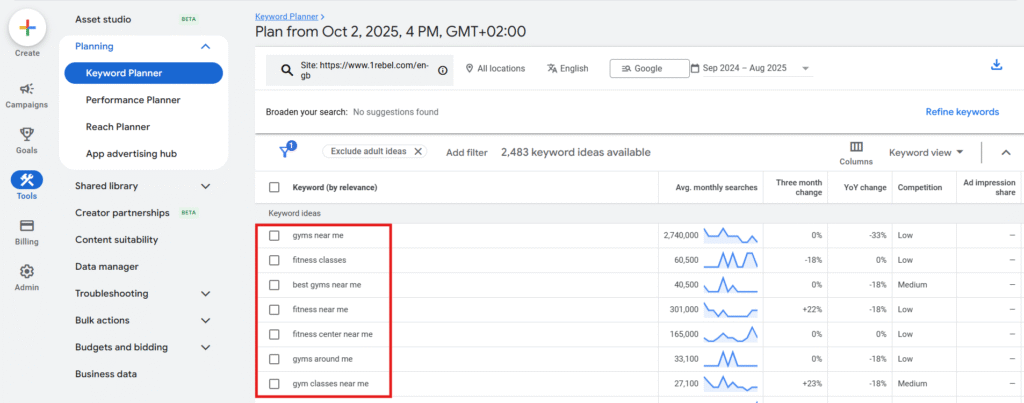The image size is (1024, 403).
Task: Open the Columns selector
Action: (856, 153)
